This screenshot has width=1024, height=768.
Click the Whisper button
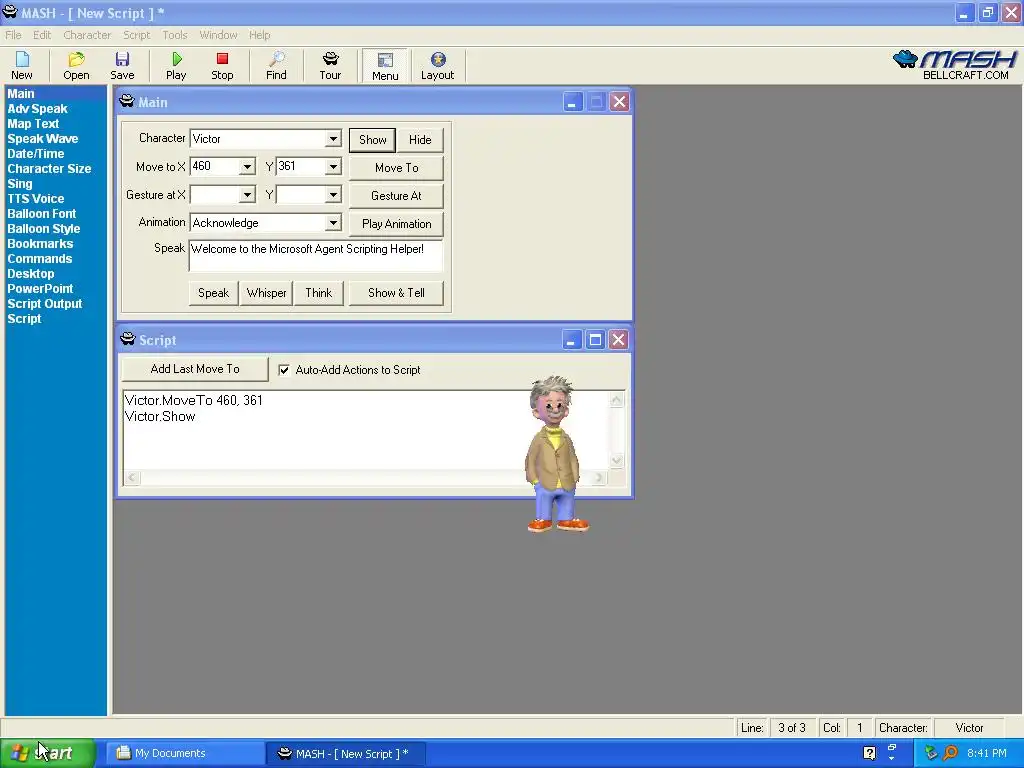coord(266,293)
